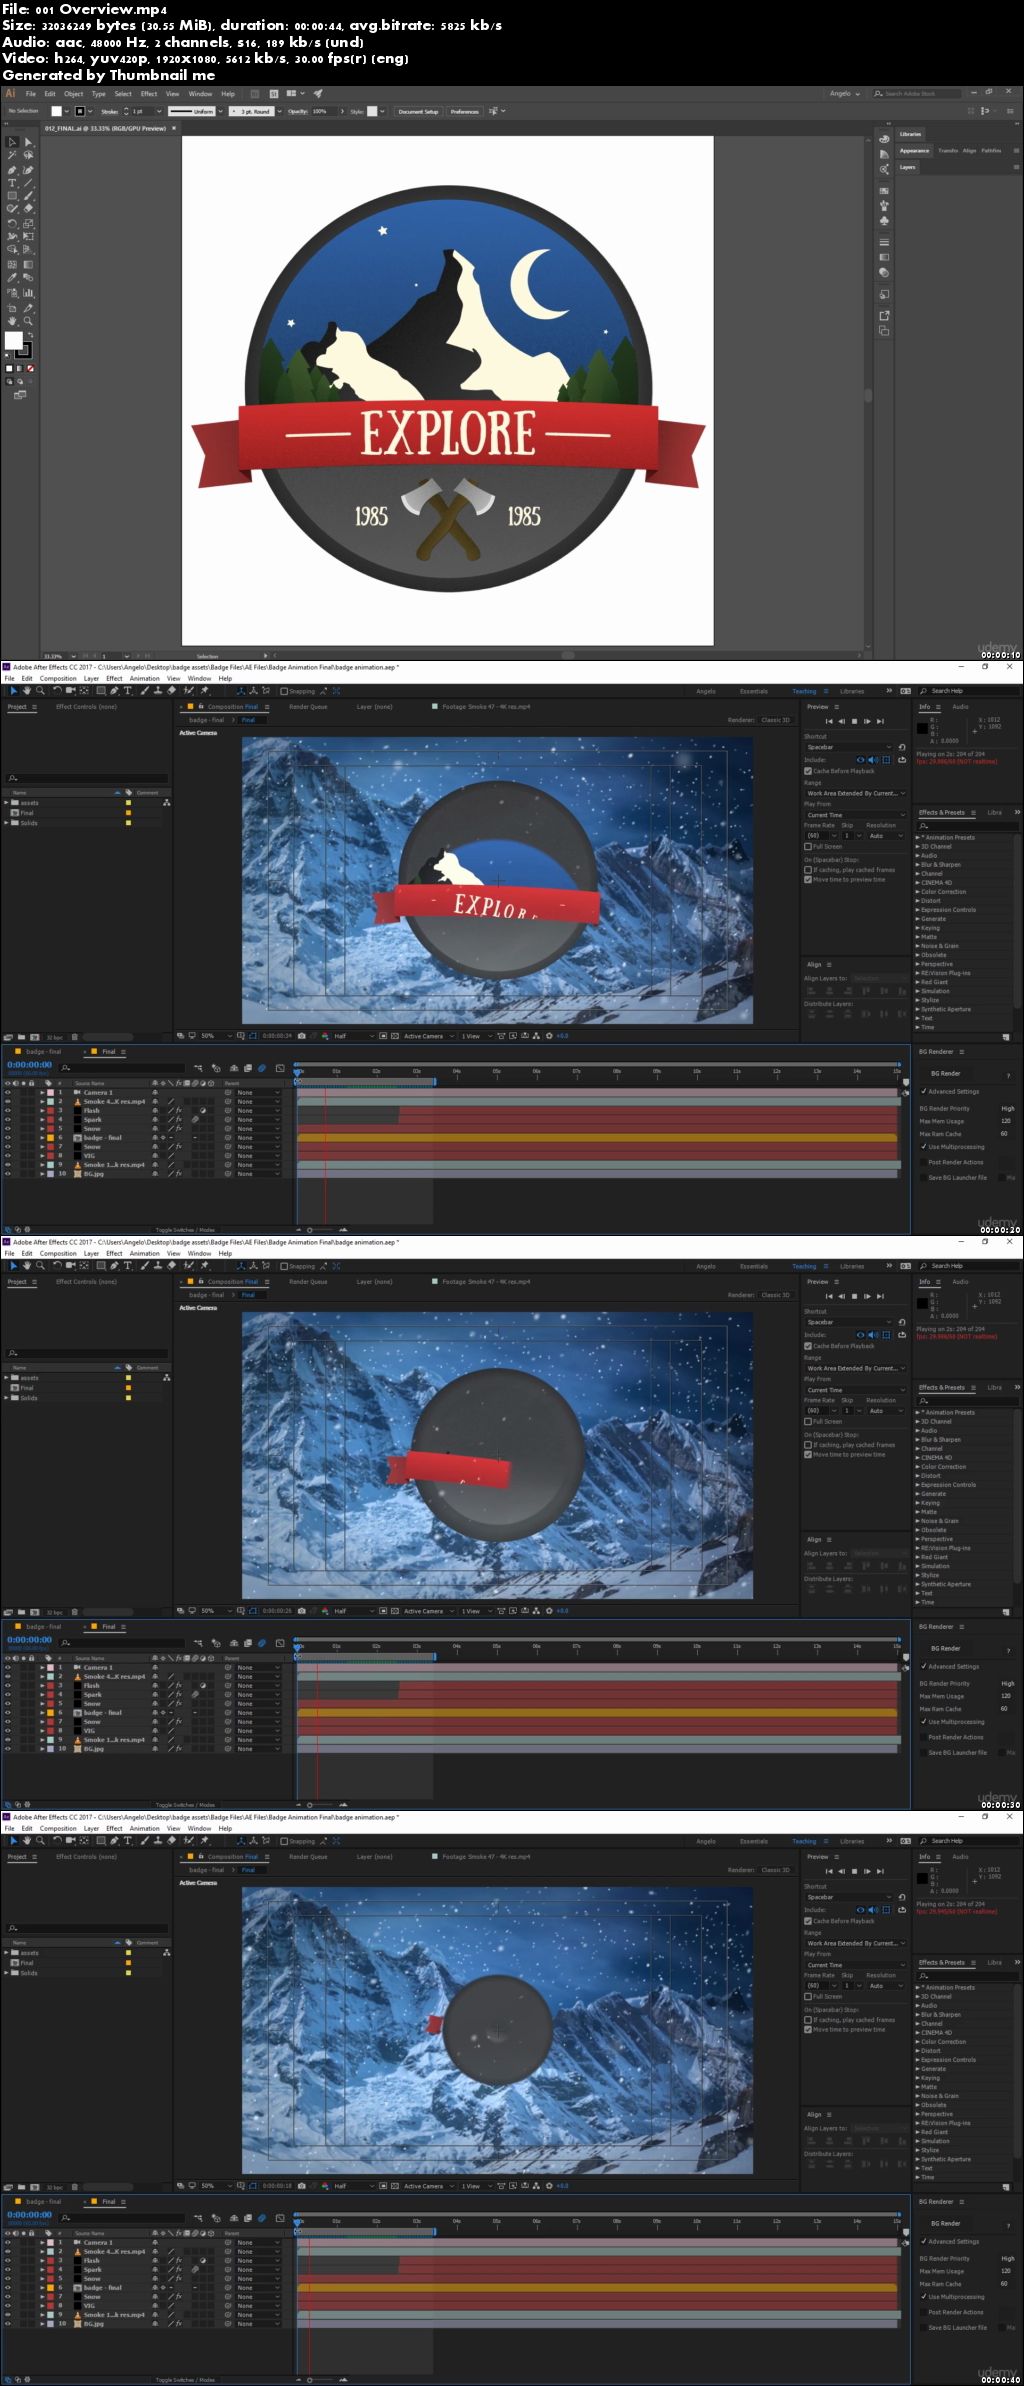Open VIG layer Parent dropdown in 00:00:30 frame
Image resolution: width=1024 pixels, height=2386 pixels.
258,1731
